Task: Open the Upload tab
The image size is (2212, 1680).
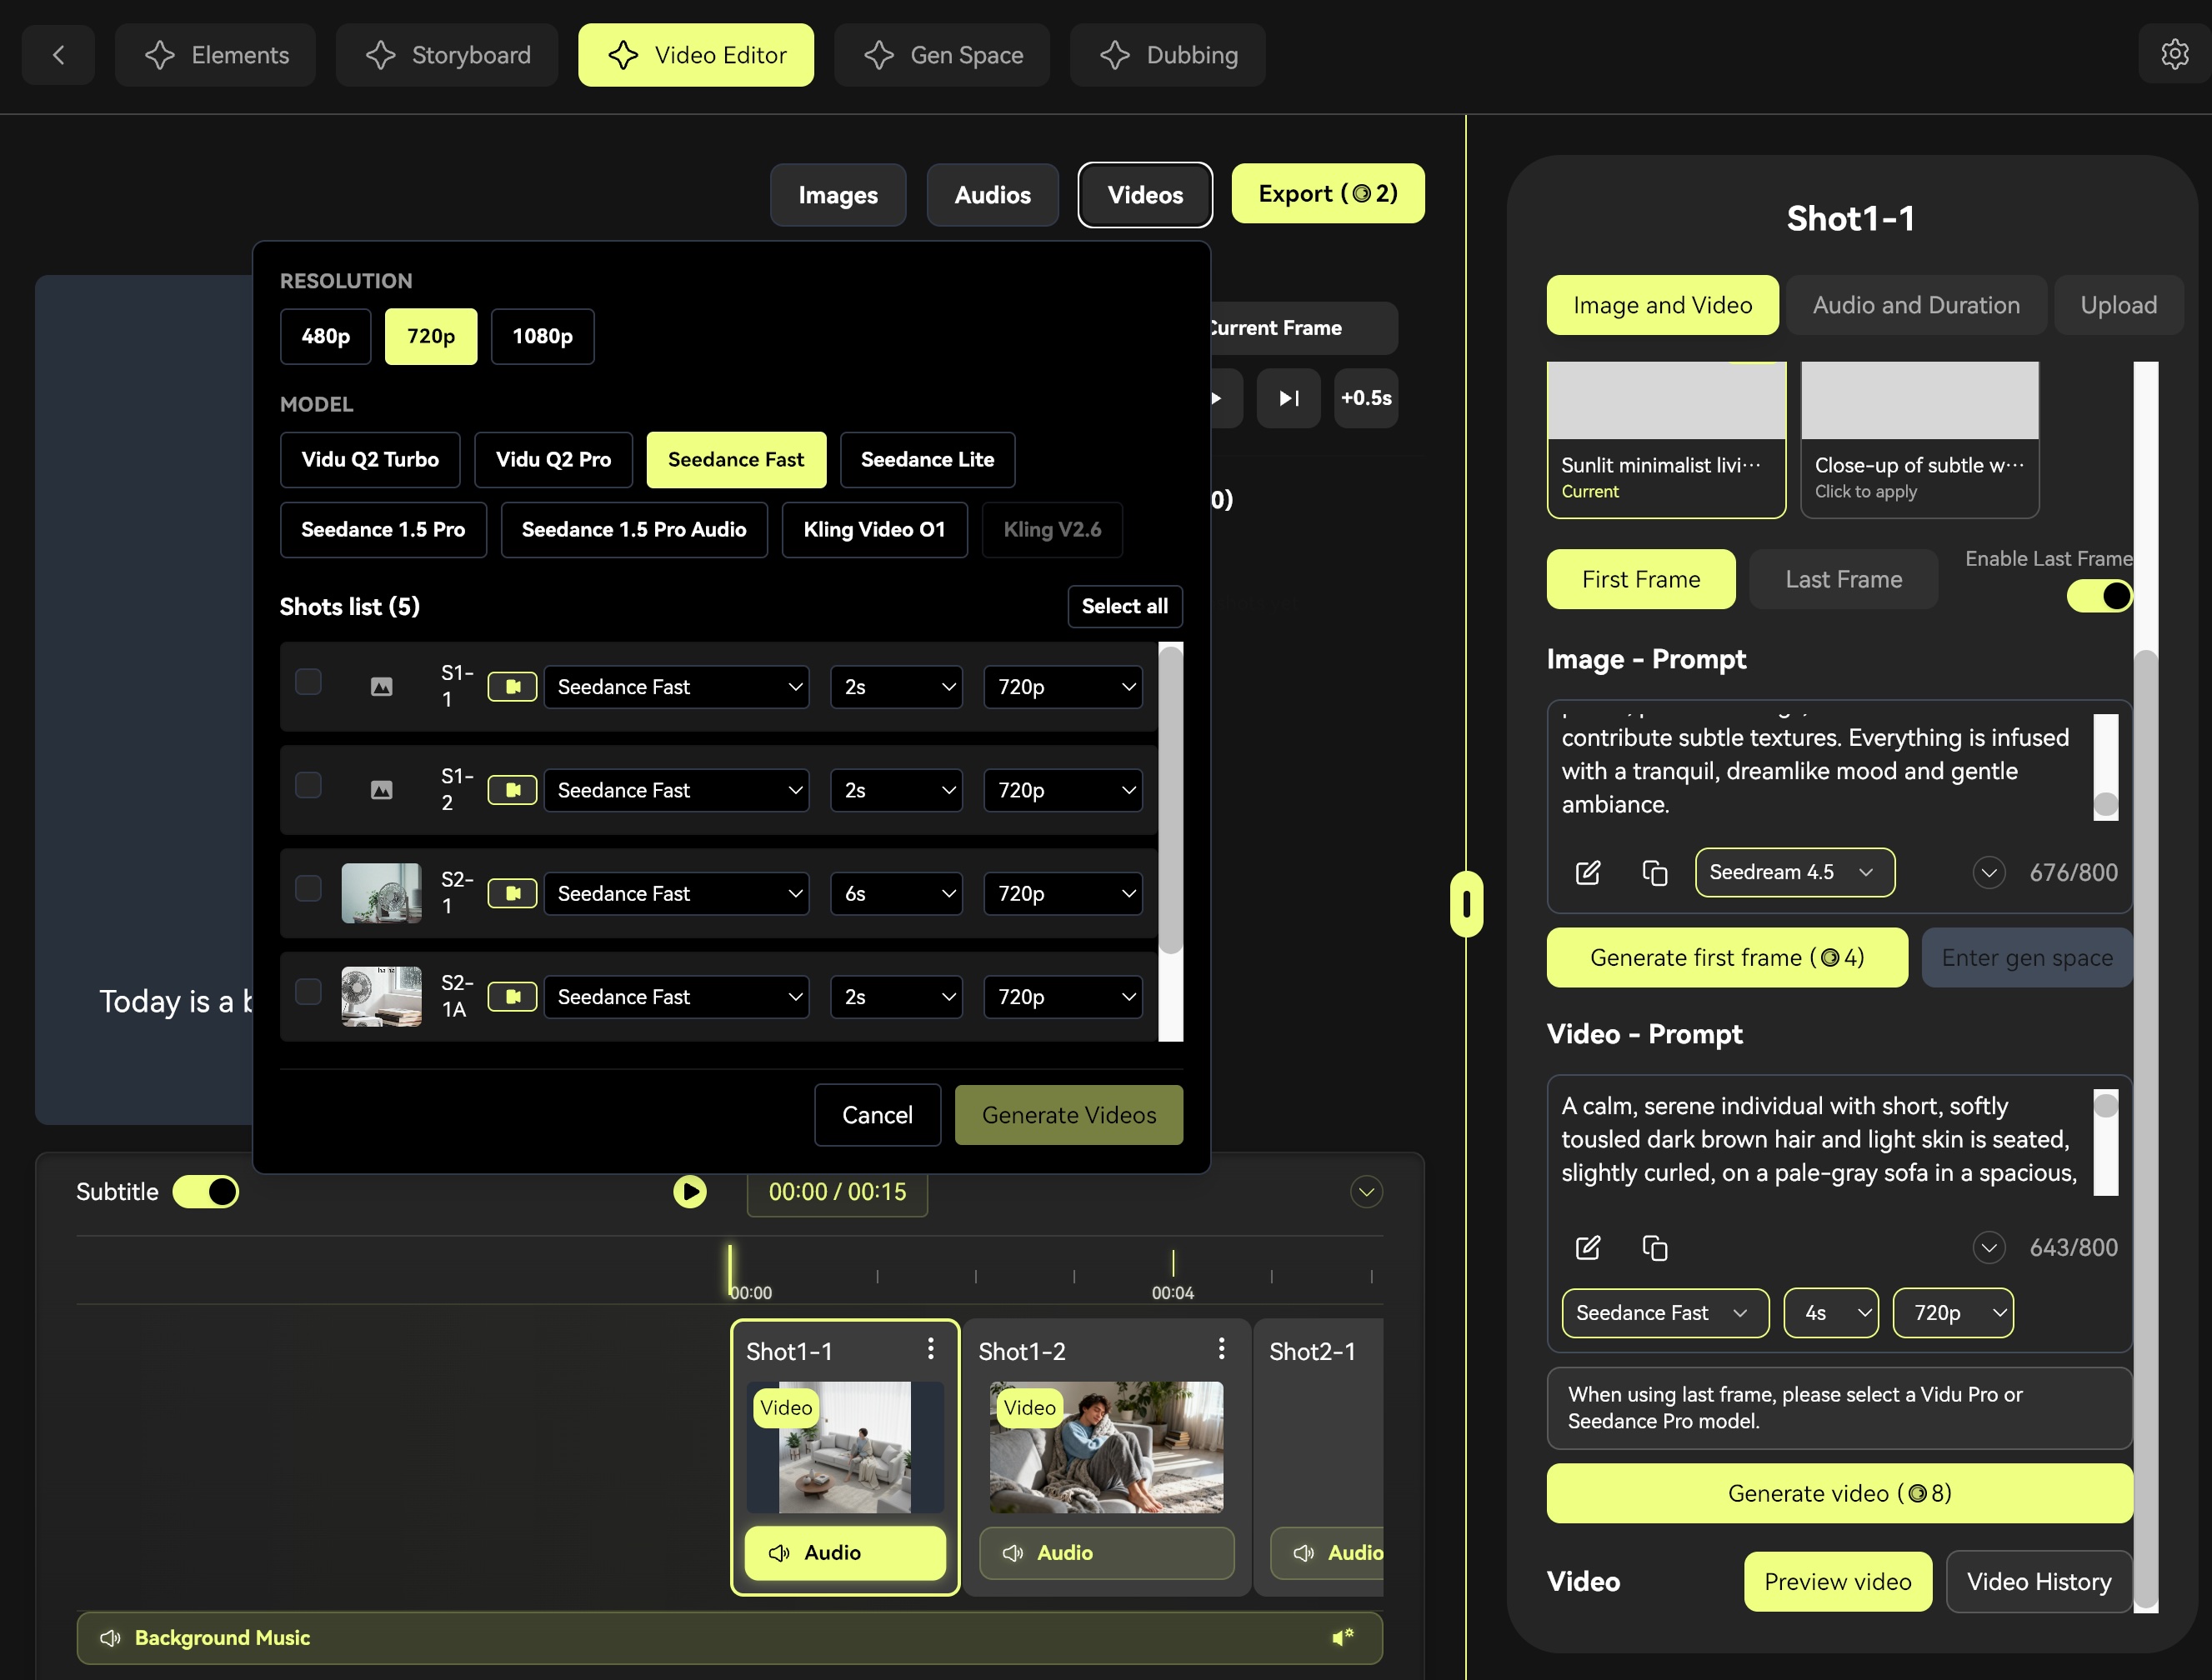Action: coord(2119,305)
